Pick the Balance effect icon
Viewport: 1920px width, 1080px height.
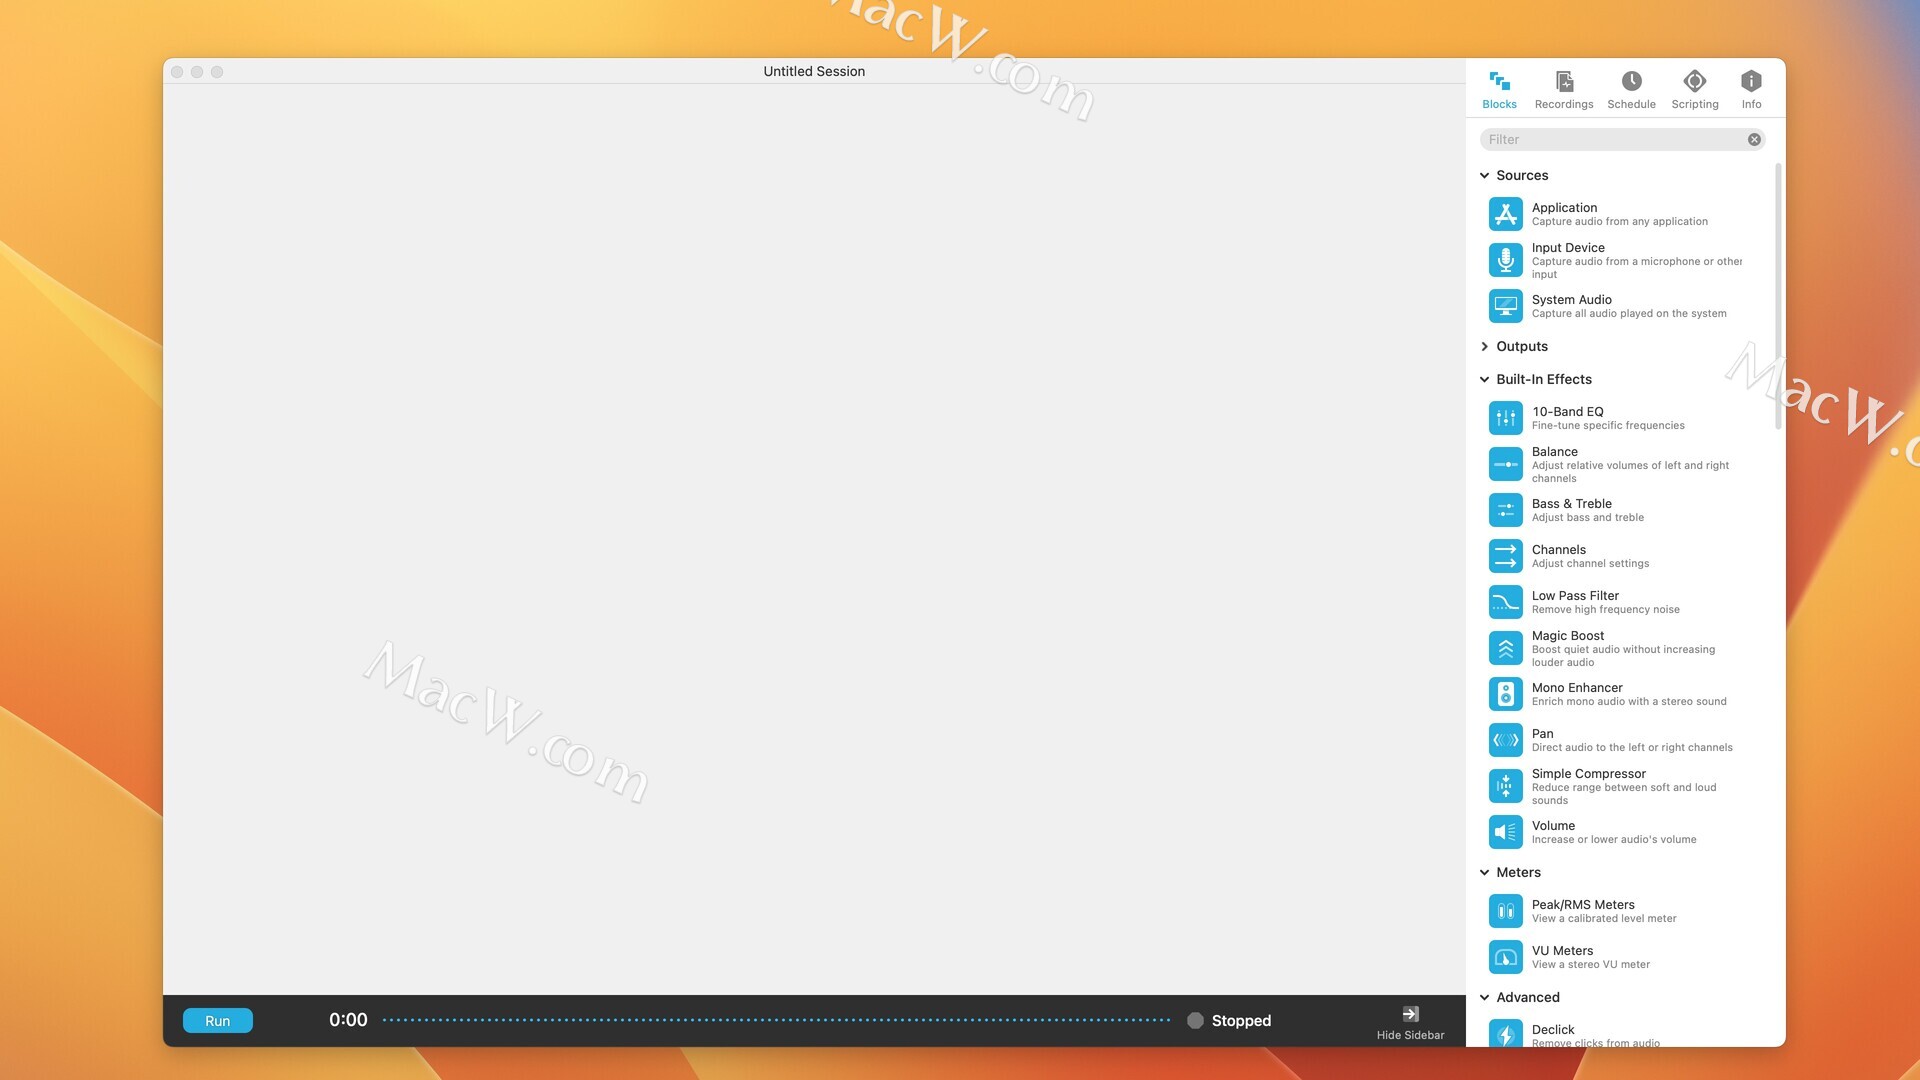click(1505, 464)
